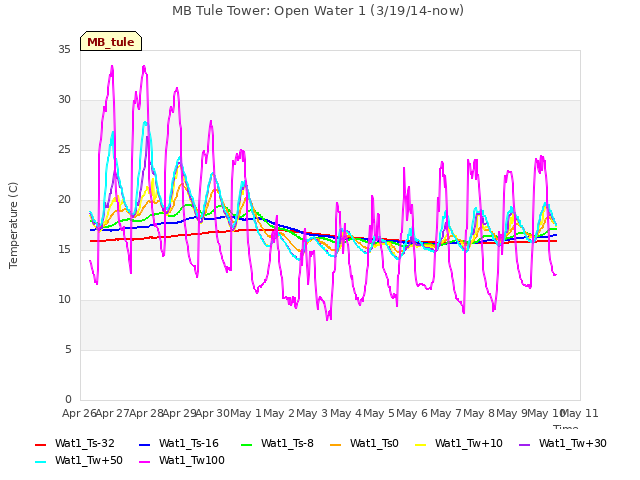Screen dimensions: 640x480
Task: Click the yellow Wat1_Tw+10 legend swatch
Action: [420, 444]
